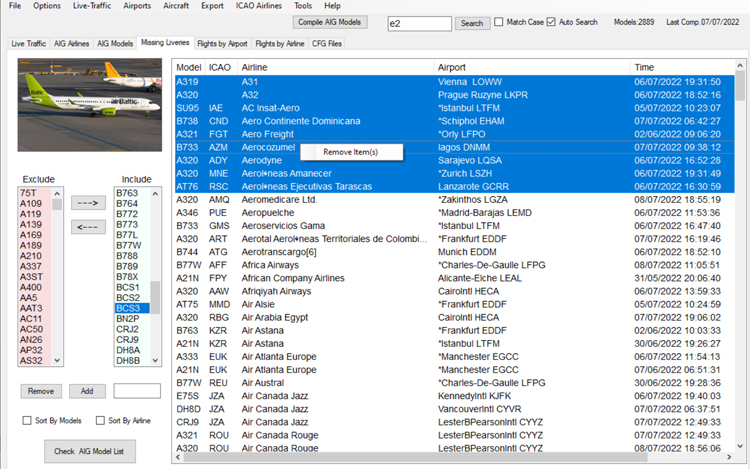
Task: Switch to the Flights by Airline tab
Action: point(280,44)
